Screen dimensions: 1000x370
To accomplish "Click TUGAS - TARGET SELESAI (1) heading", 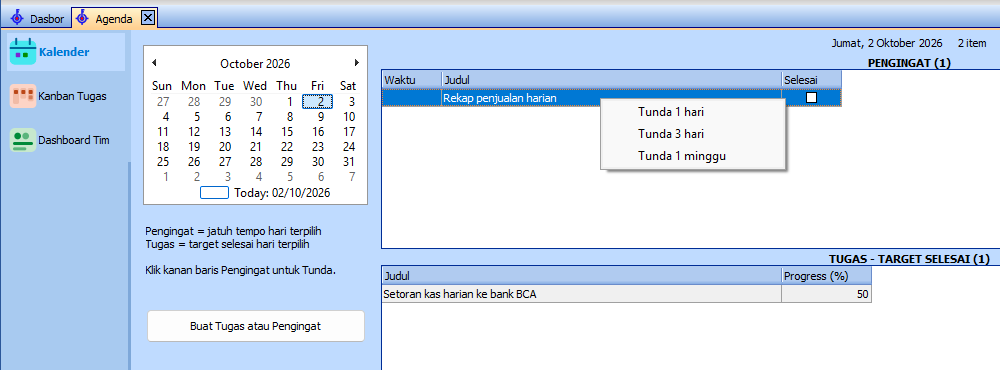I will tap(909, 259).
